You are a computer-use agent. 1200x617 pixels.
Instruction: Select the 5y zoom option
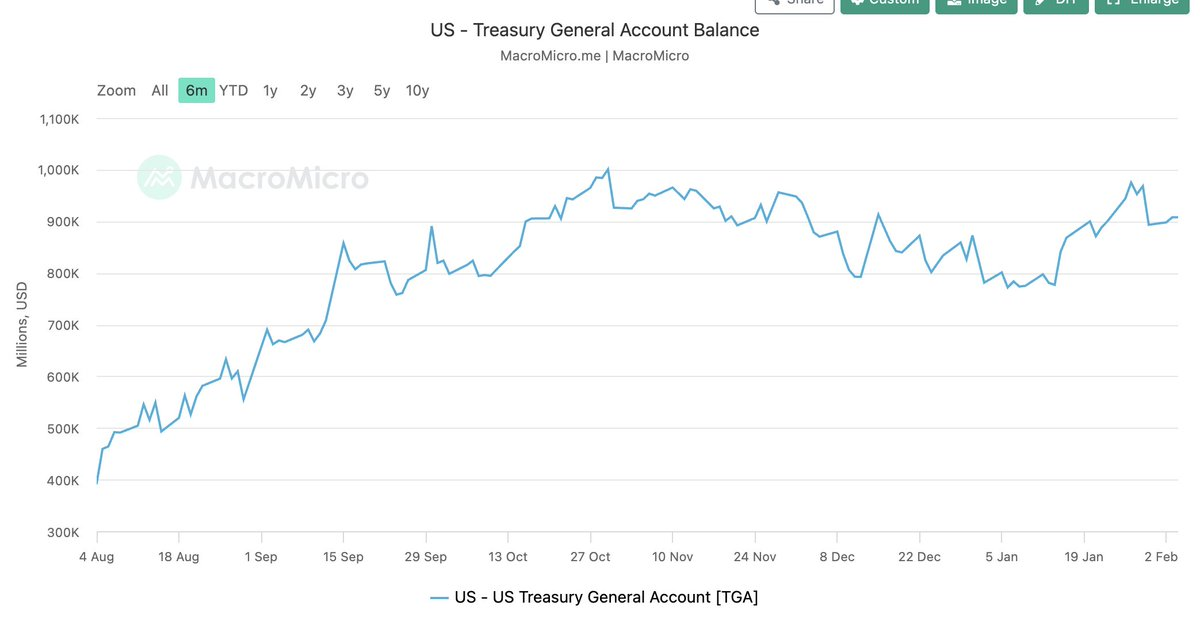pyautogui.click(x=382, y=91)
